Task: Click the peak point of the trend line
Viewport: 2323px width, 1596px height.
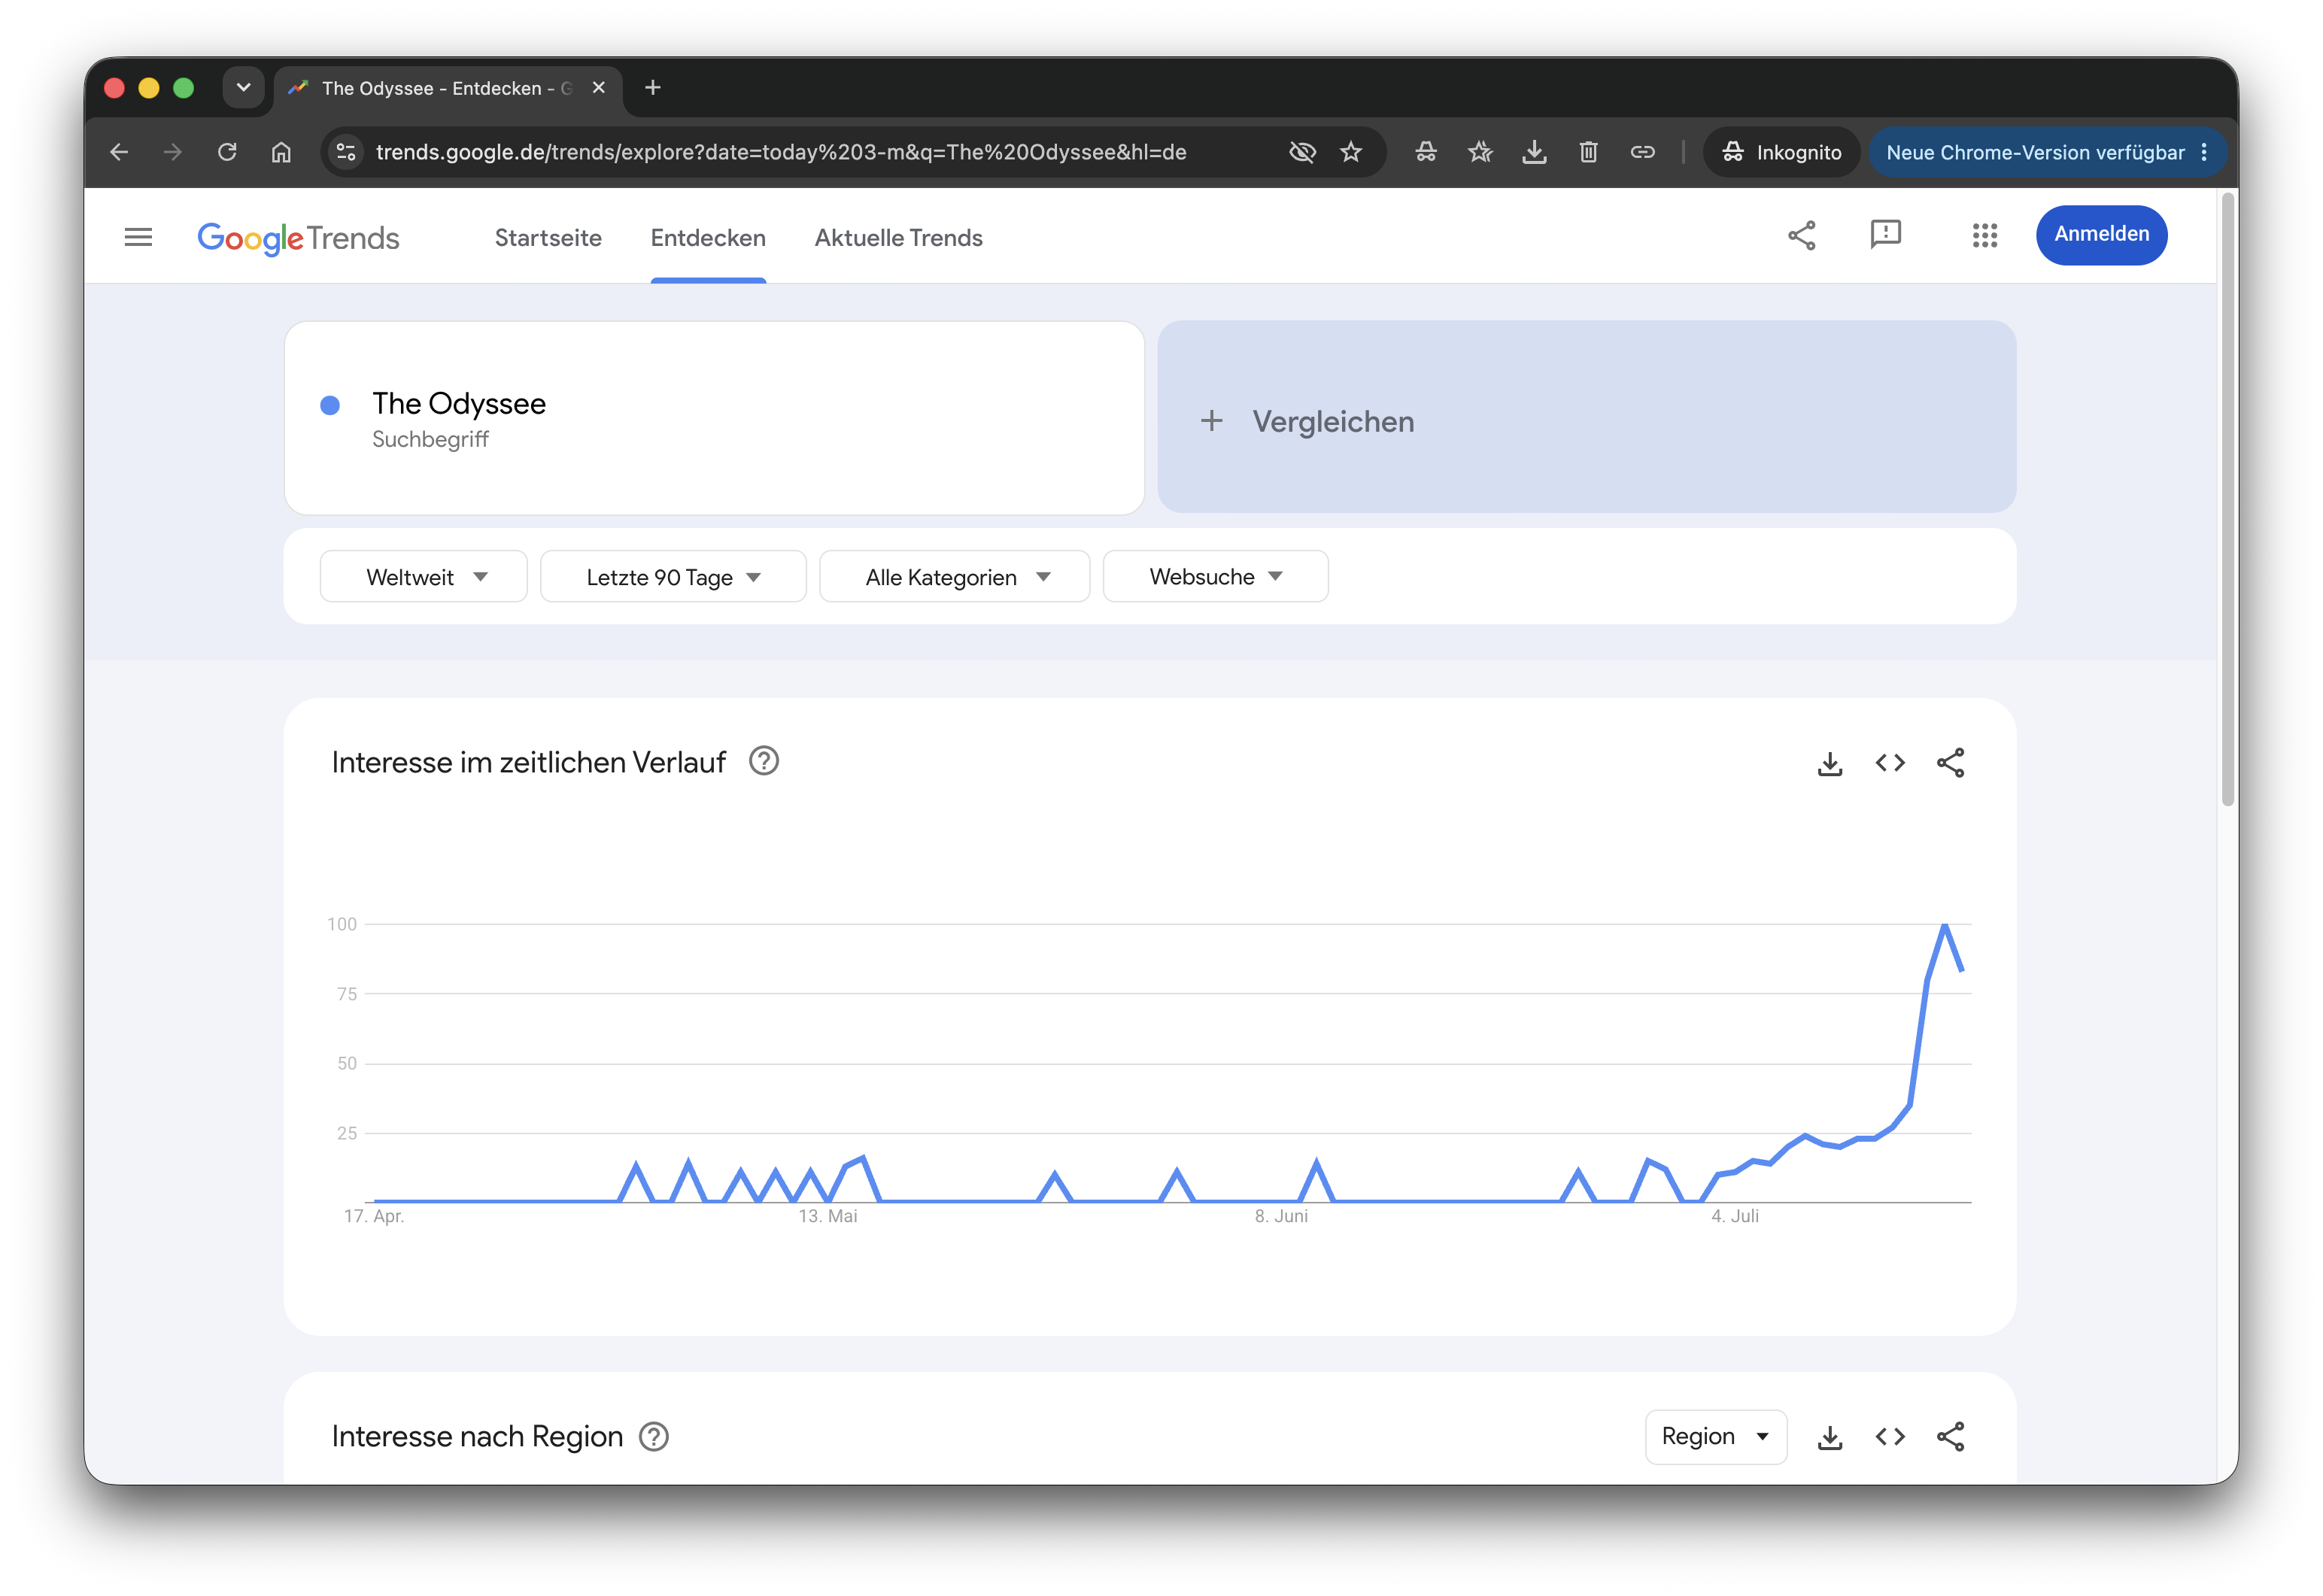Action: [x=1944, y=925]
